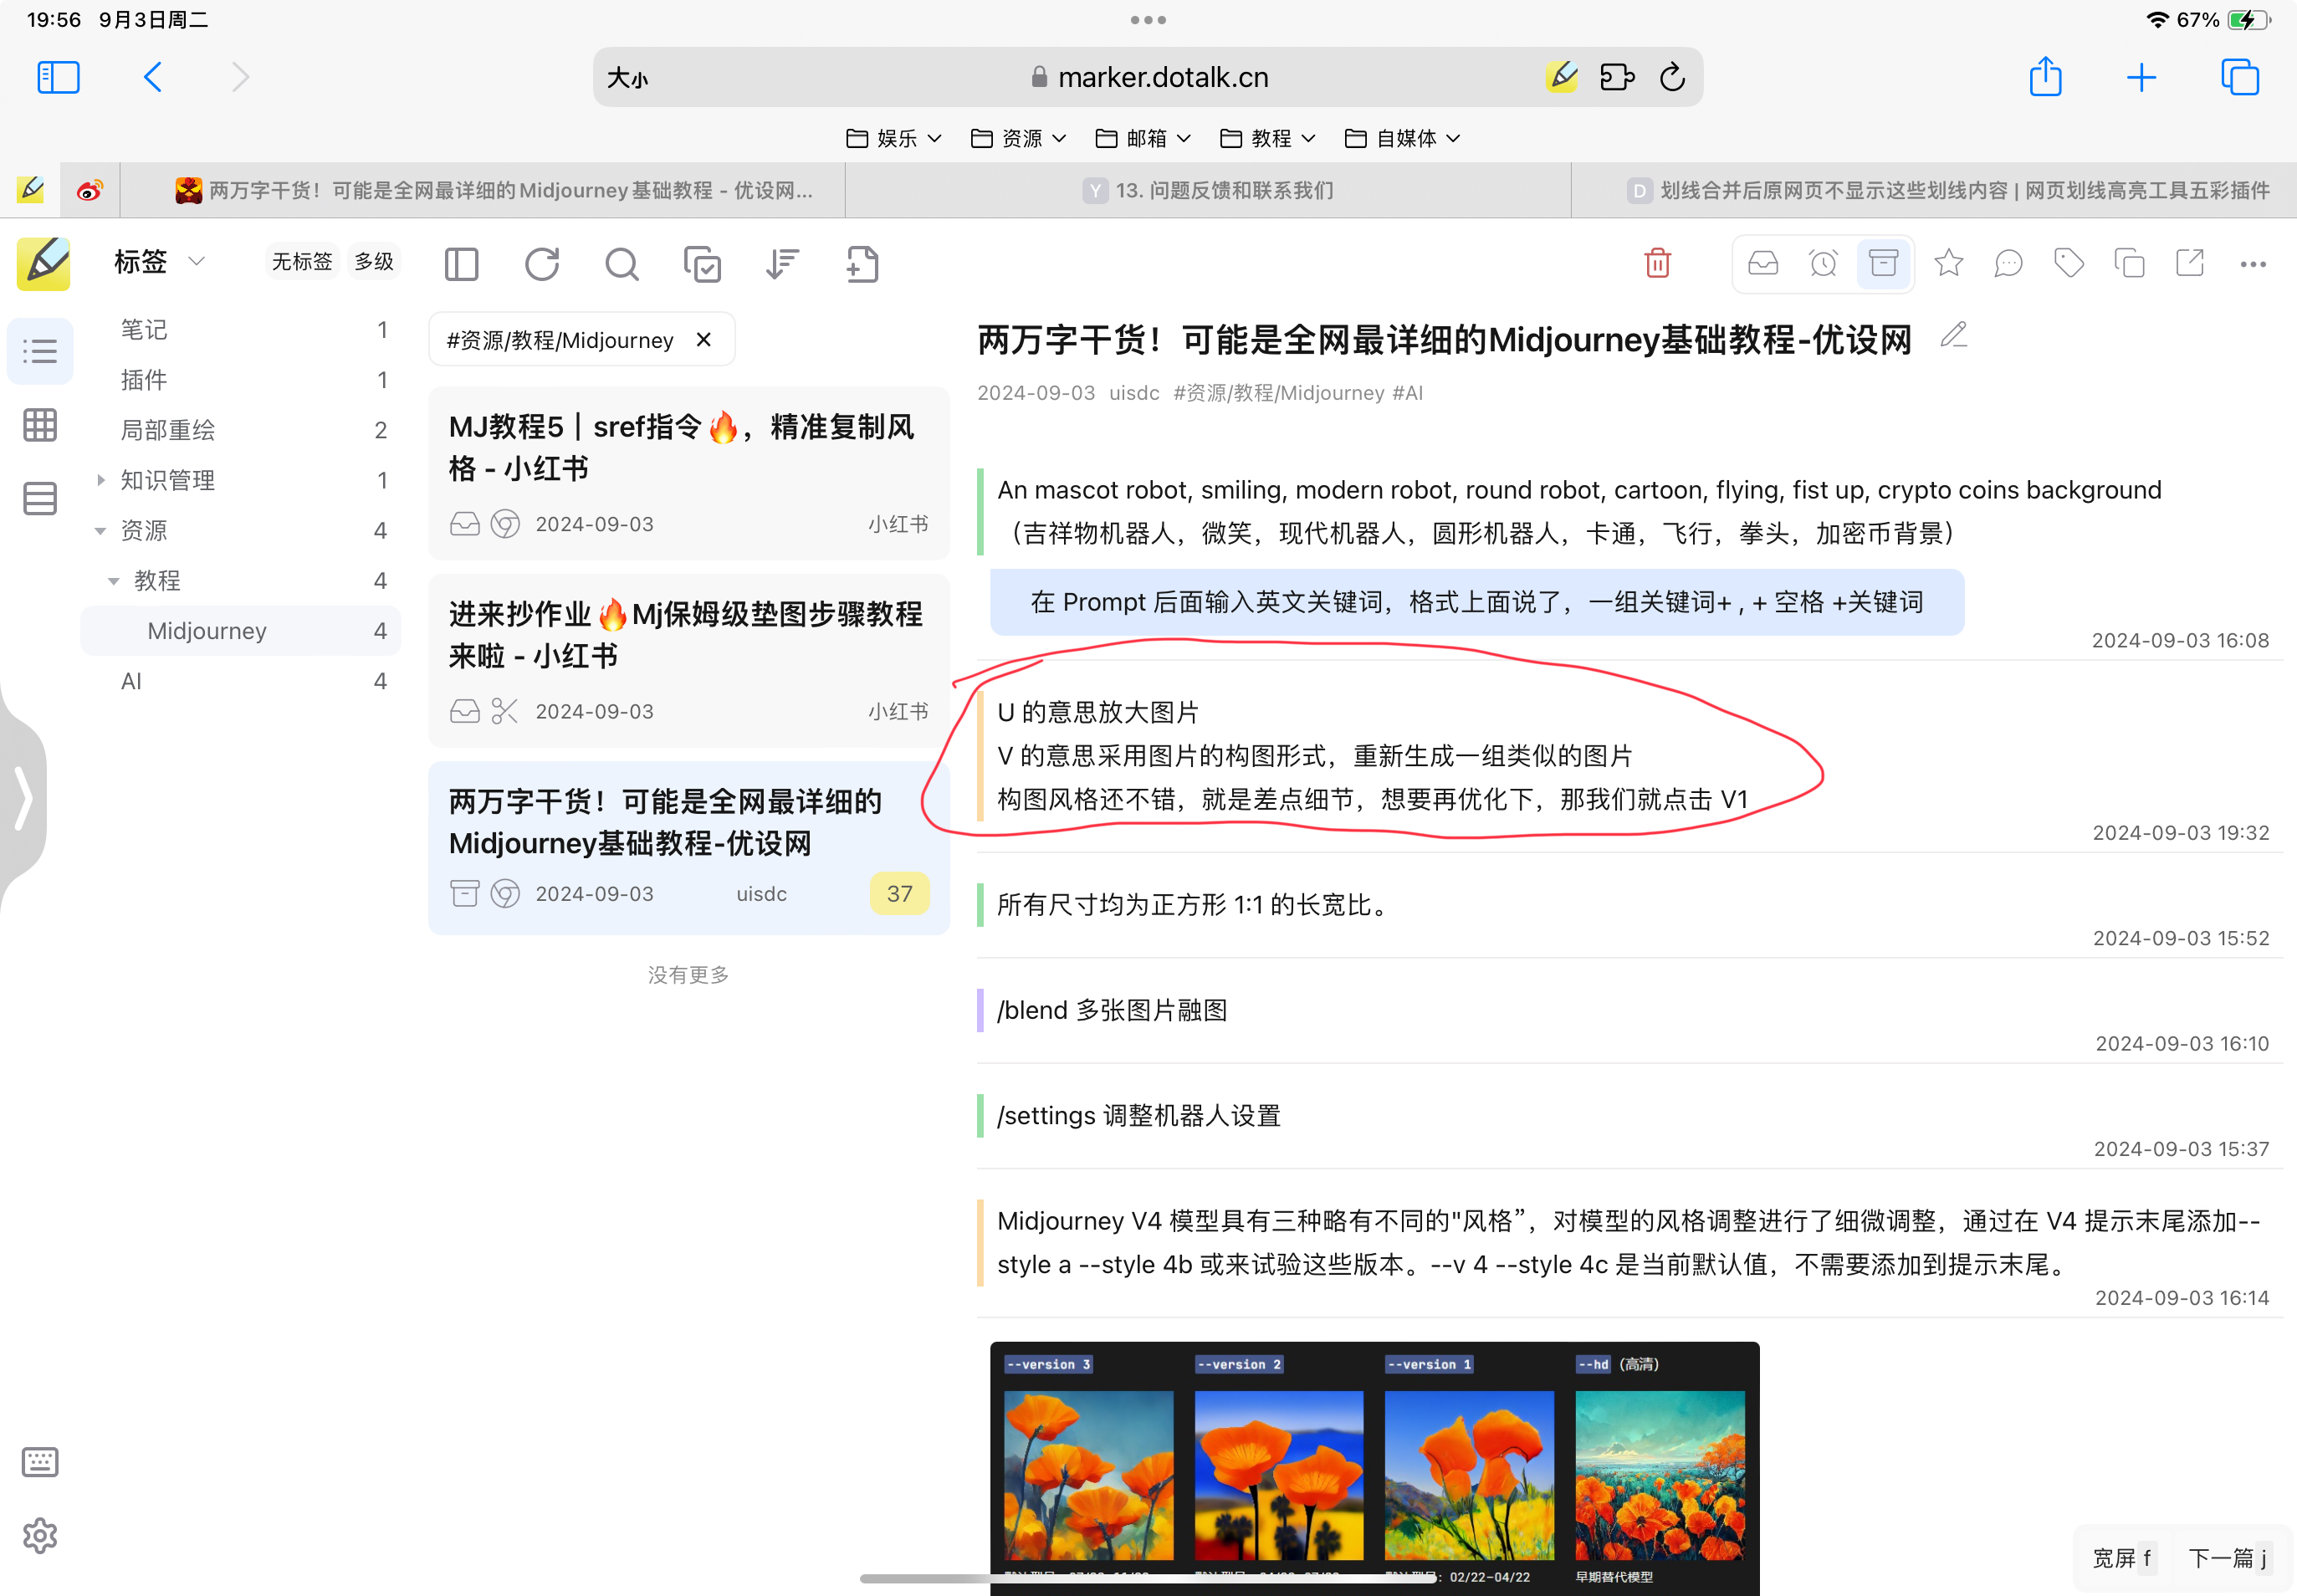Switch to the card view sidebar icon
Image resolution: width=2297 pixels, height=1596 pixels.
(x=40, y=498)
